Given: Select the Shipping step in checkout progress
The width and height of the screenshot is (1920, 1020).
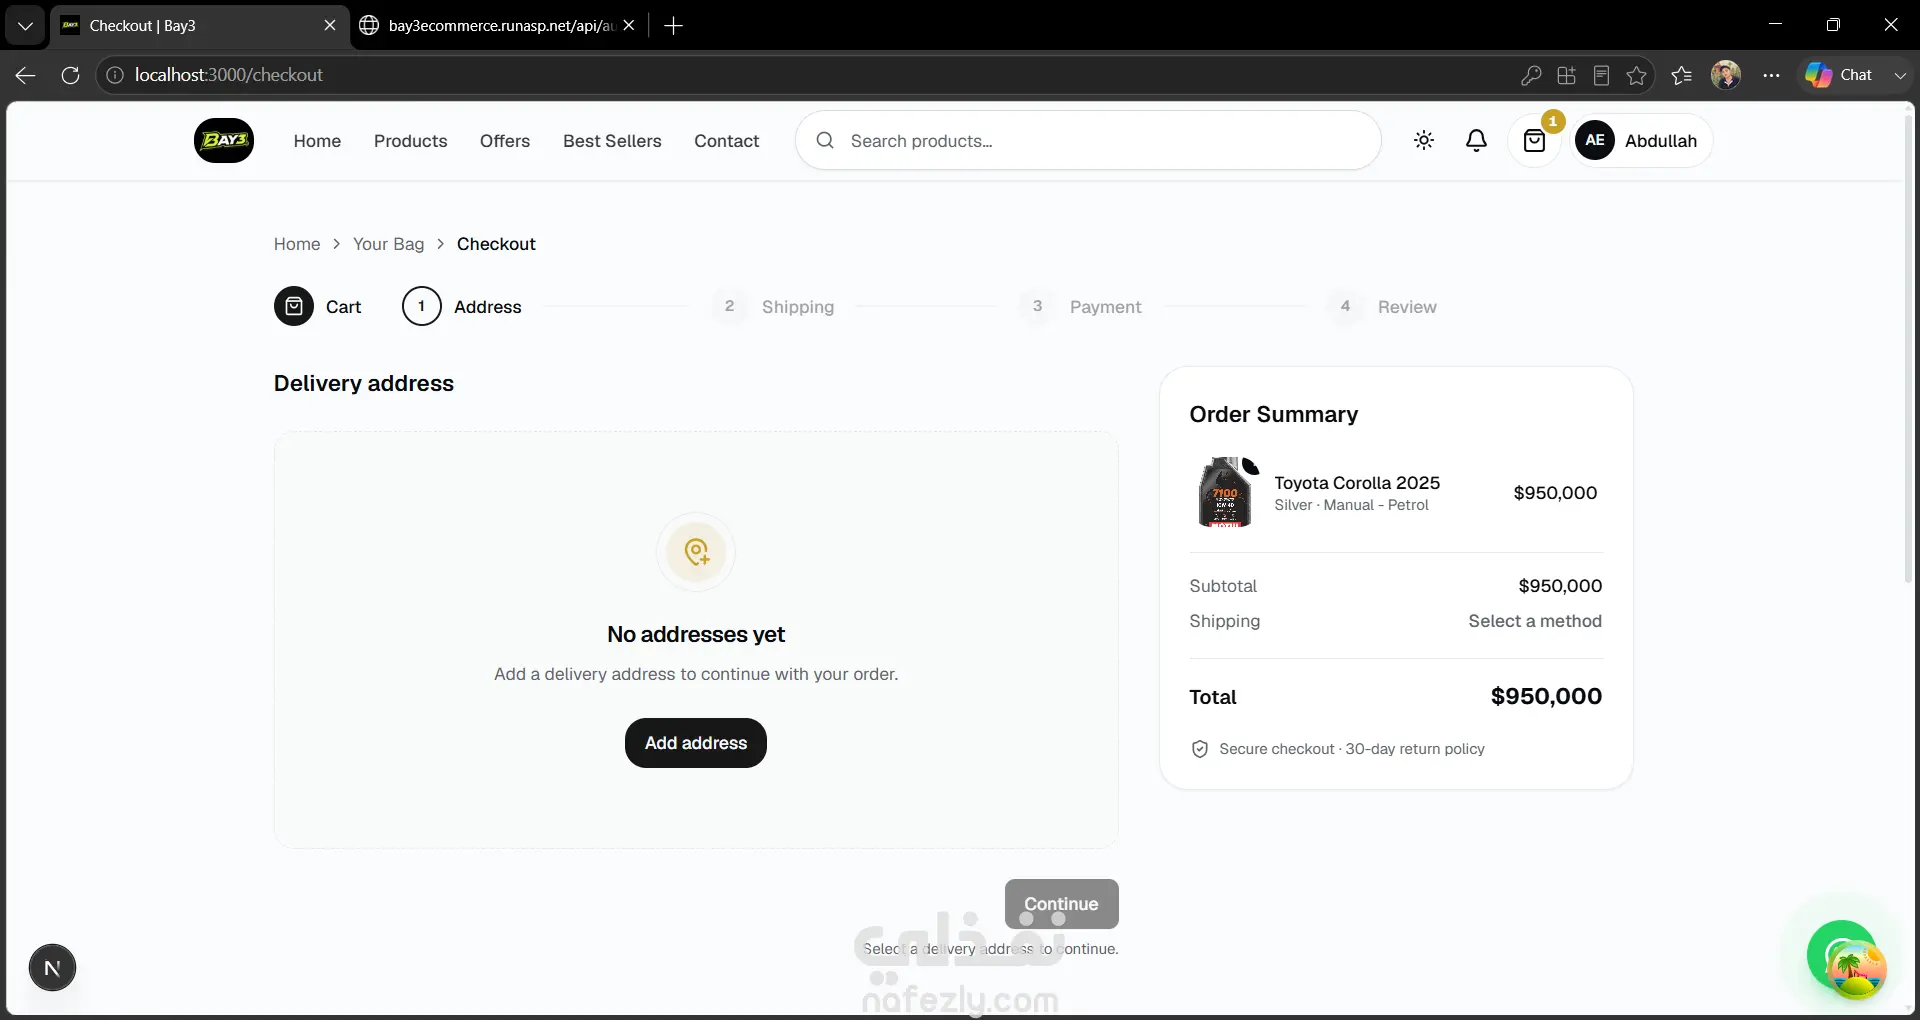Looking at the screenshot, I should (x=773, y=307).
